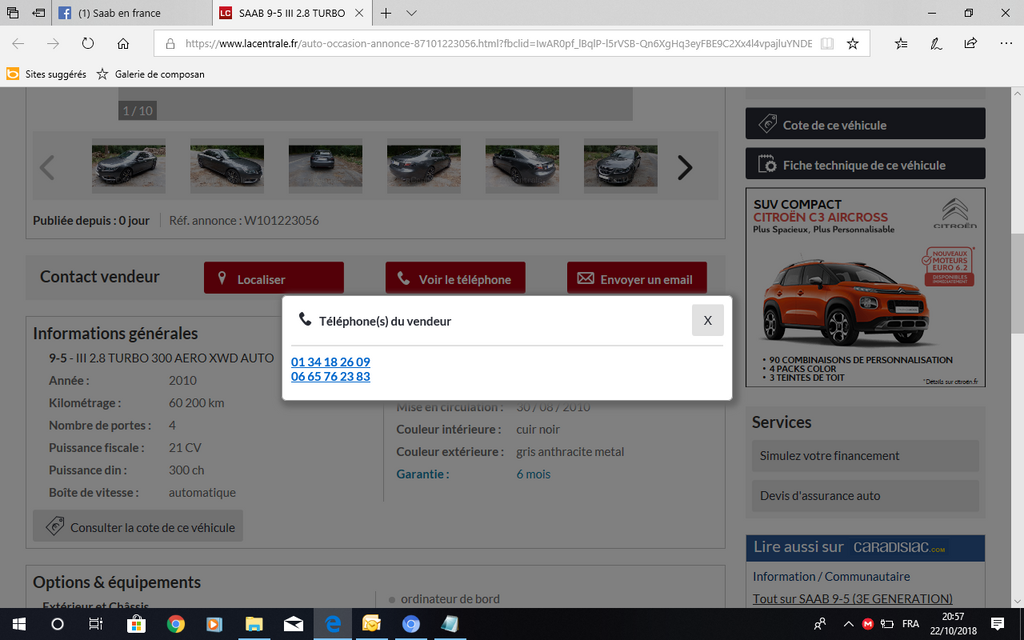The image size is (1024, 640).
Task: Click Consulter la cote de ce véhicule
Action: 138,526
